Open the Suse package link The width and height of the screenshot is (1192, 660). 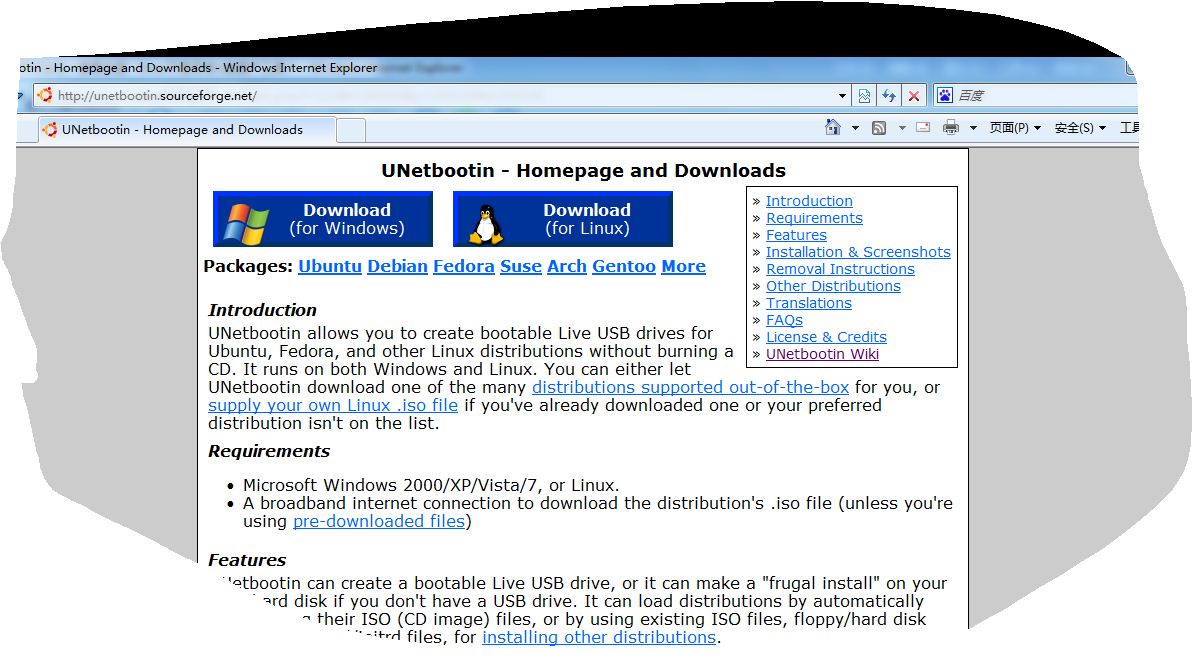[x=521, y=266]
